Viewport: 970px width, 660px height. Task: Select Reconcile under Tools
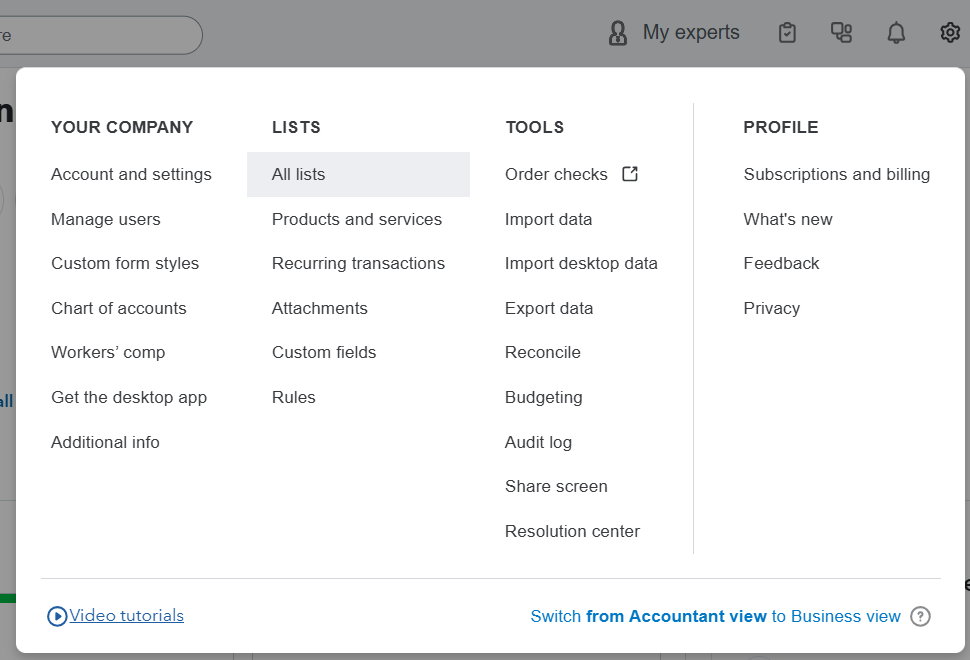tap(542, 352)
